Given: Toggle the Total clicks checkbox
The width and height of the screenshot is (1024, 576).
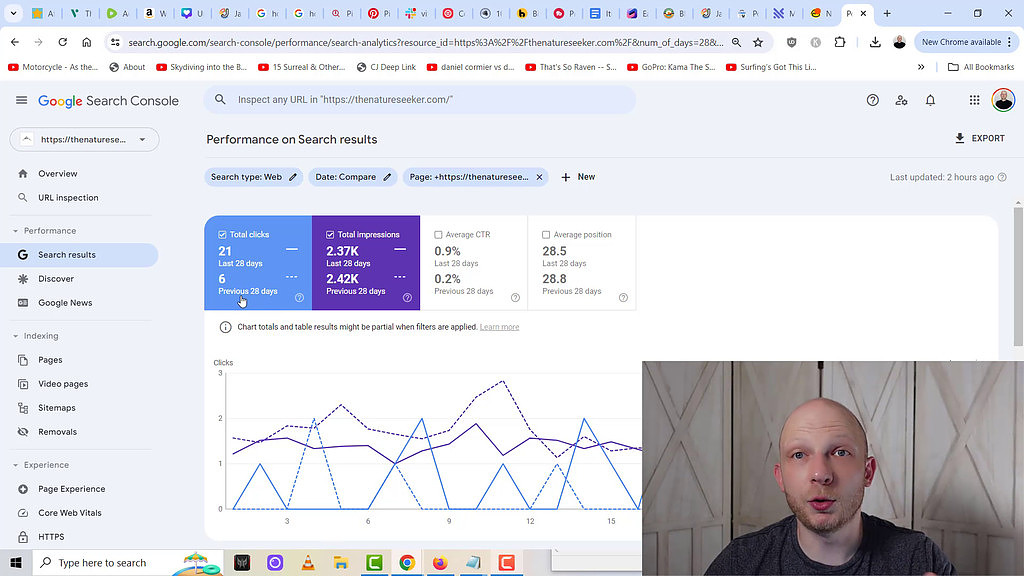Looking at the screenshot, I should pyautogui.click(x=222, y=235).
